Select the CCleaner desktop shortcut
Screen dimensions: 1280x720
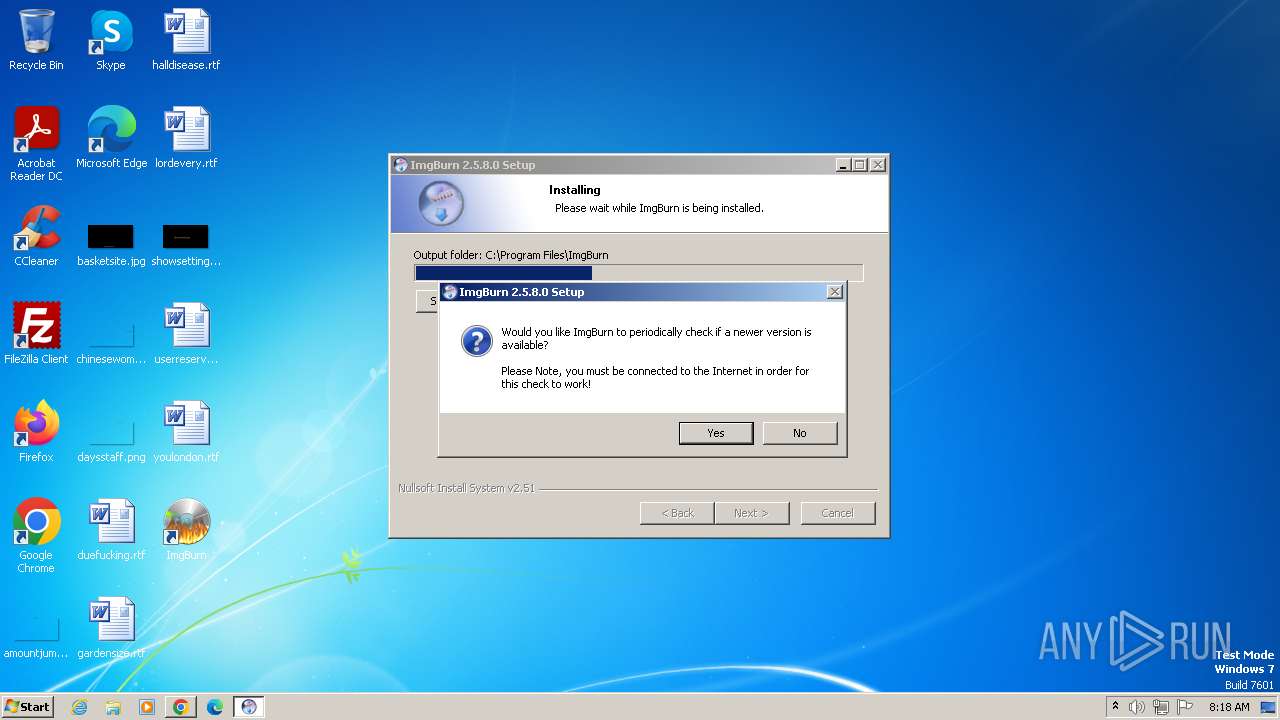tap(36, 236)
